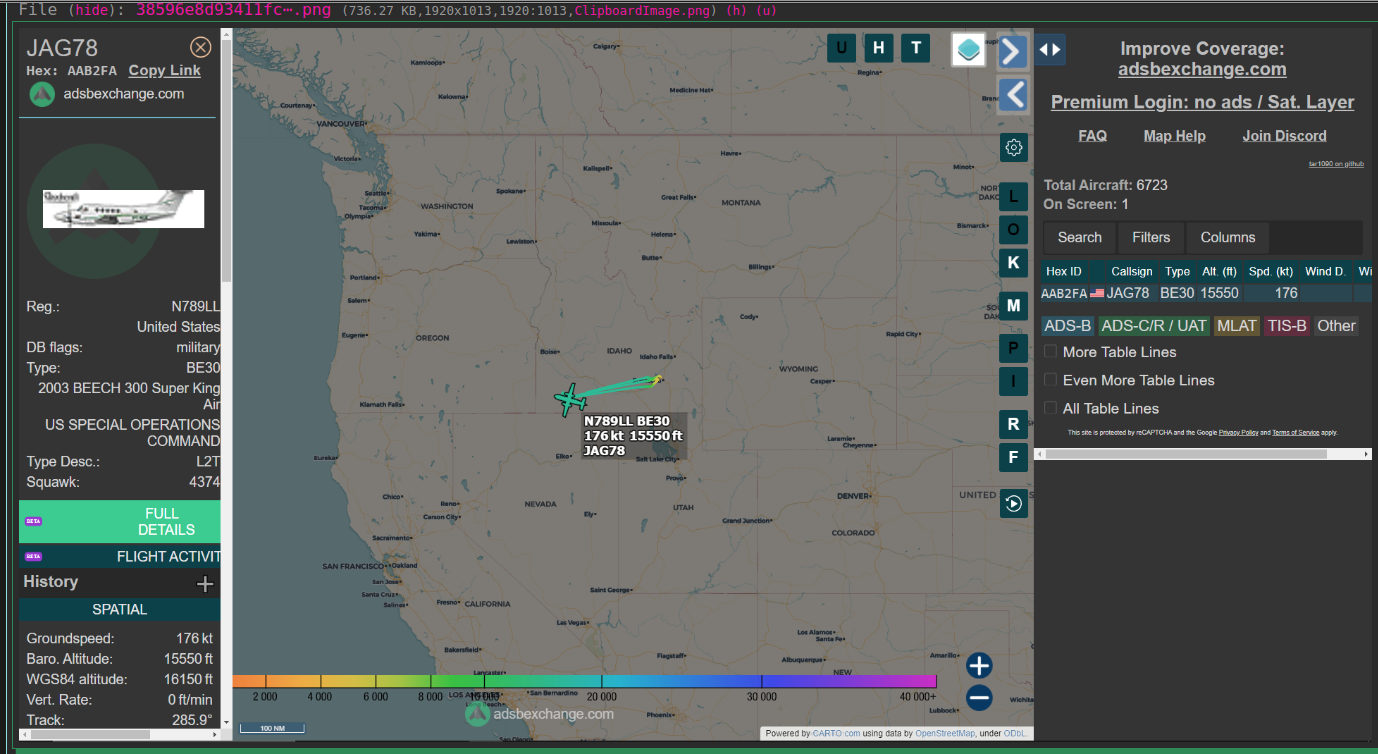Viewport: 1378px width, 754px height.
Task: Switch to the Search tab
Action: click(1080, 237)
